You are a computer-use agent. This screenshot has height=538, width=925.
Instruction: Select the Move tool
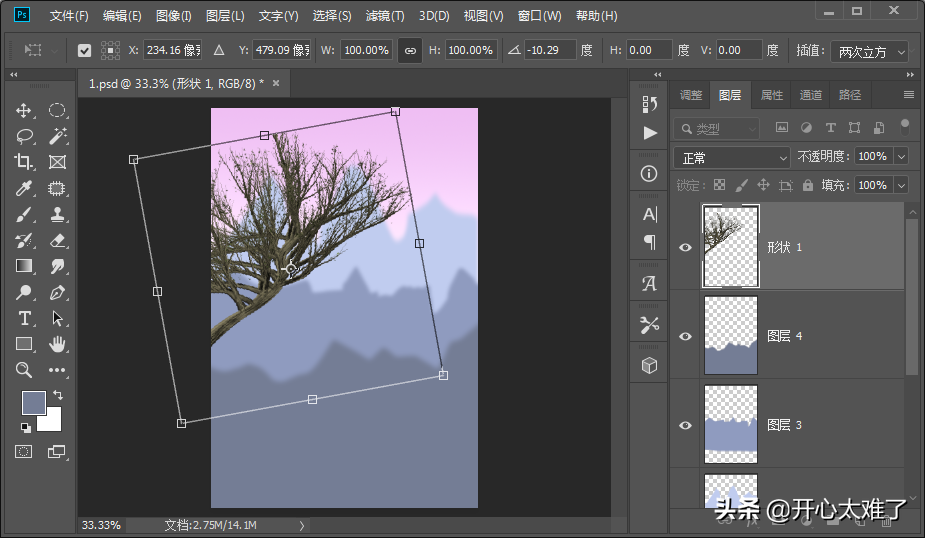[24, 110]
